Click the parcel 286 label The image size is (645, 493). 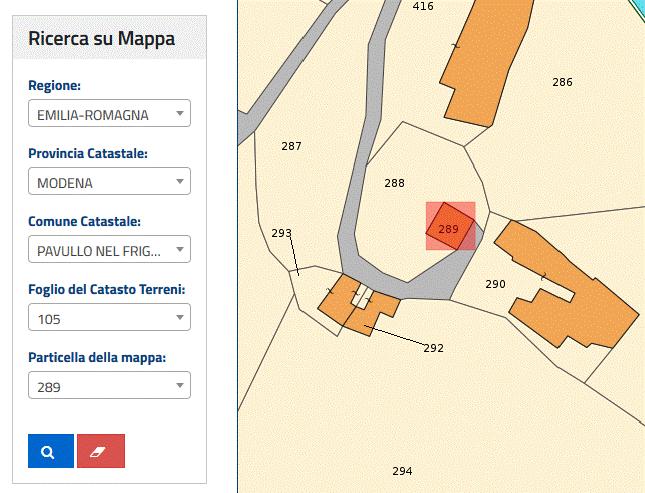(x=563, y=82)
